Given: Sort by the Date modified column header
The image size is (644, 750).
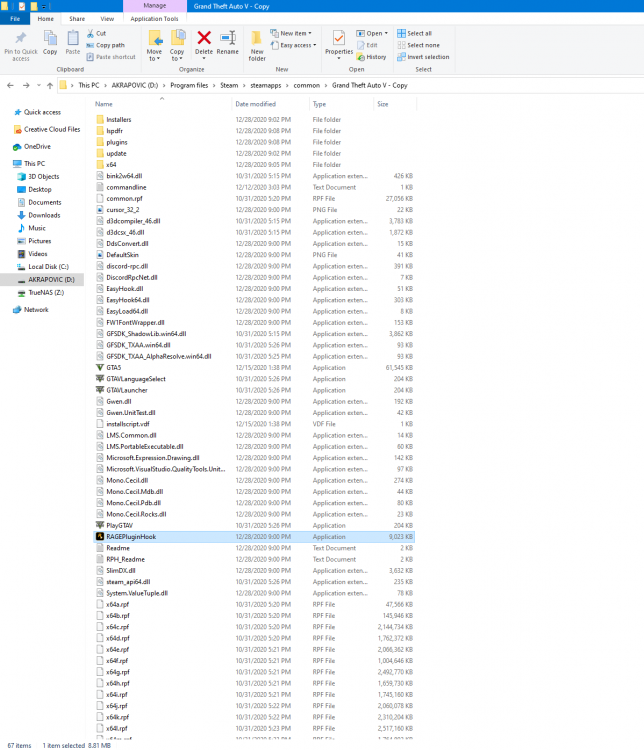Looking at the screenshot, I should (x=255, y=104).
